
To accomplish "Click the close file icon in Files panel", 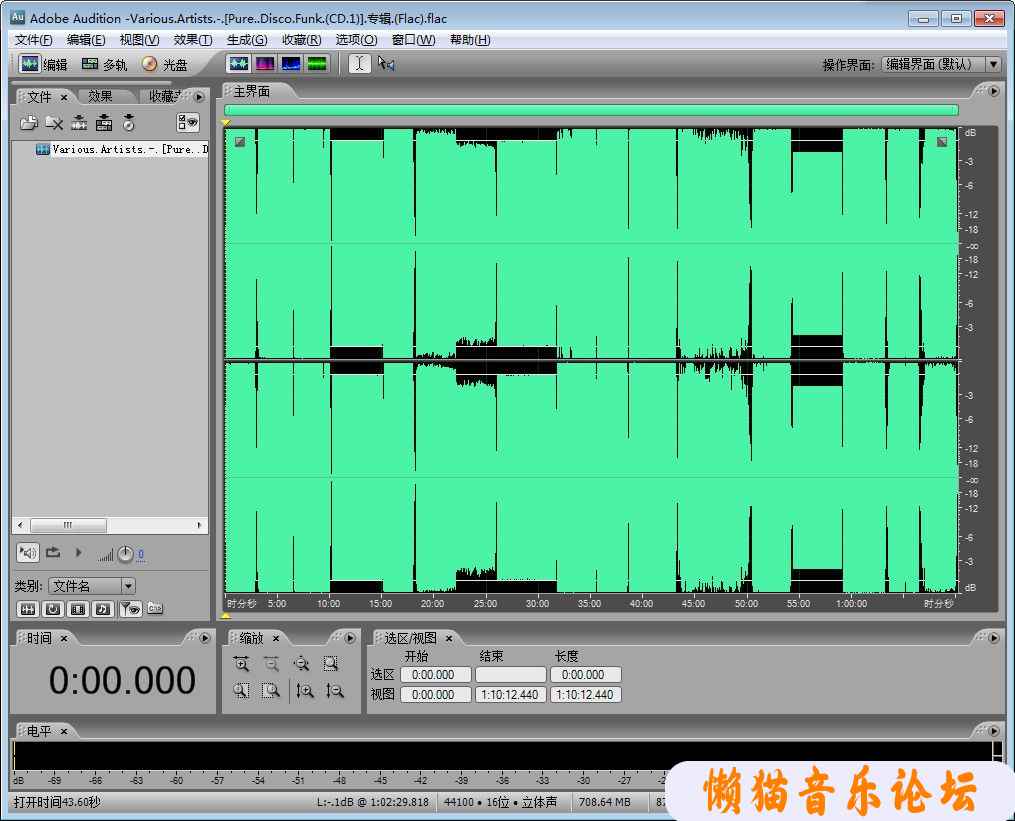I will coord(54,123).
